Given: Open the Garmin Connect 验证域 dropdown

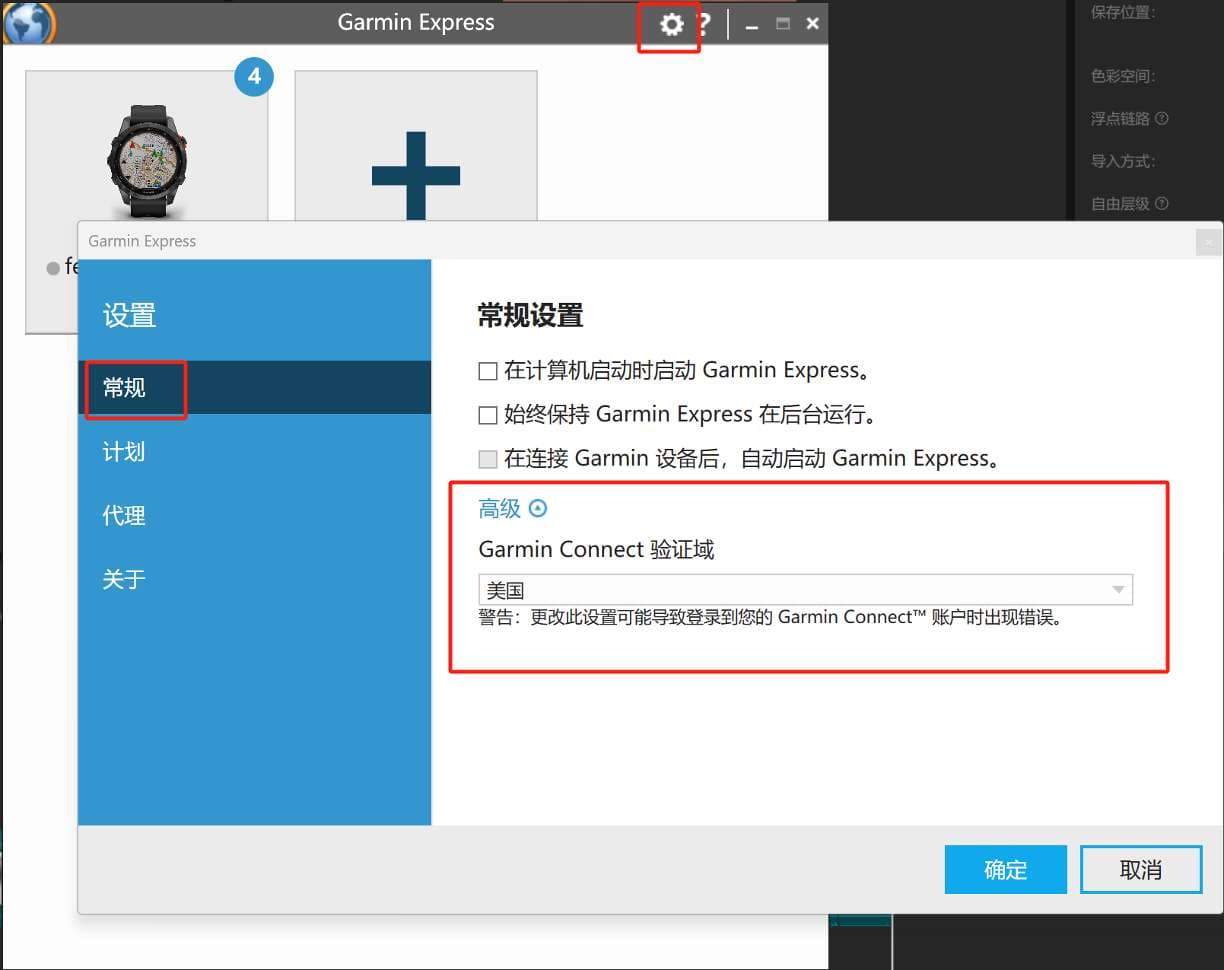Looking at the screenshot, I should pos(805,590).
